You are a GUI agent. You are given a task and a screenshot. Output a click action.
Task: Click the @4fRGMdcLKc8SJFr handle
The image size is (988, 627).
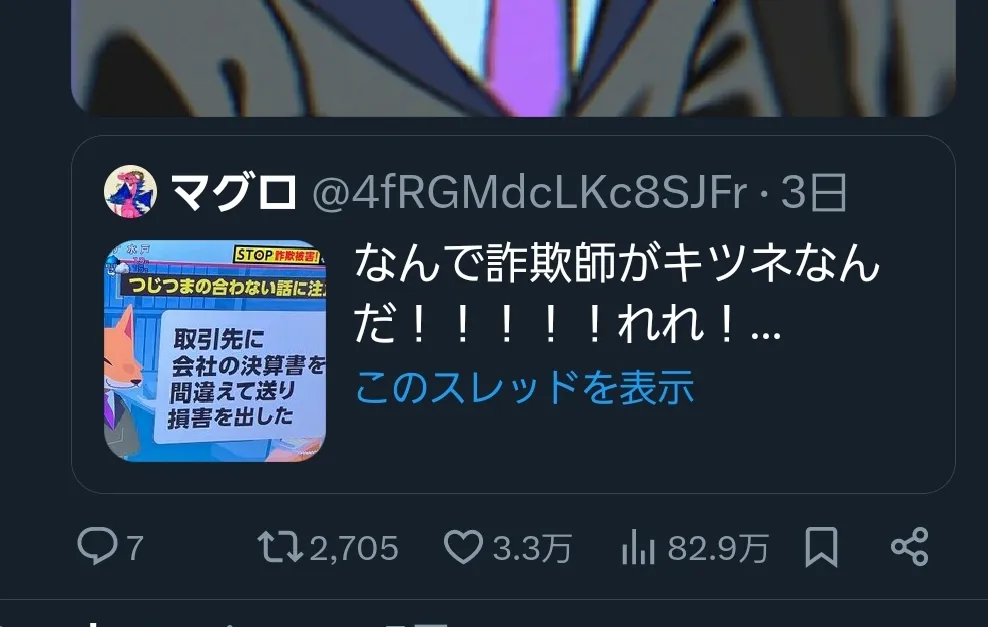[529, 193]
